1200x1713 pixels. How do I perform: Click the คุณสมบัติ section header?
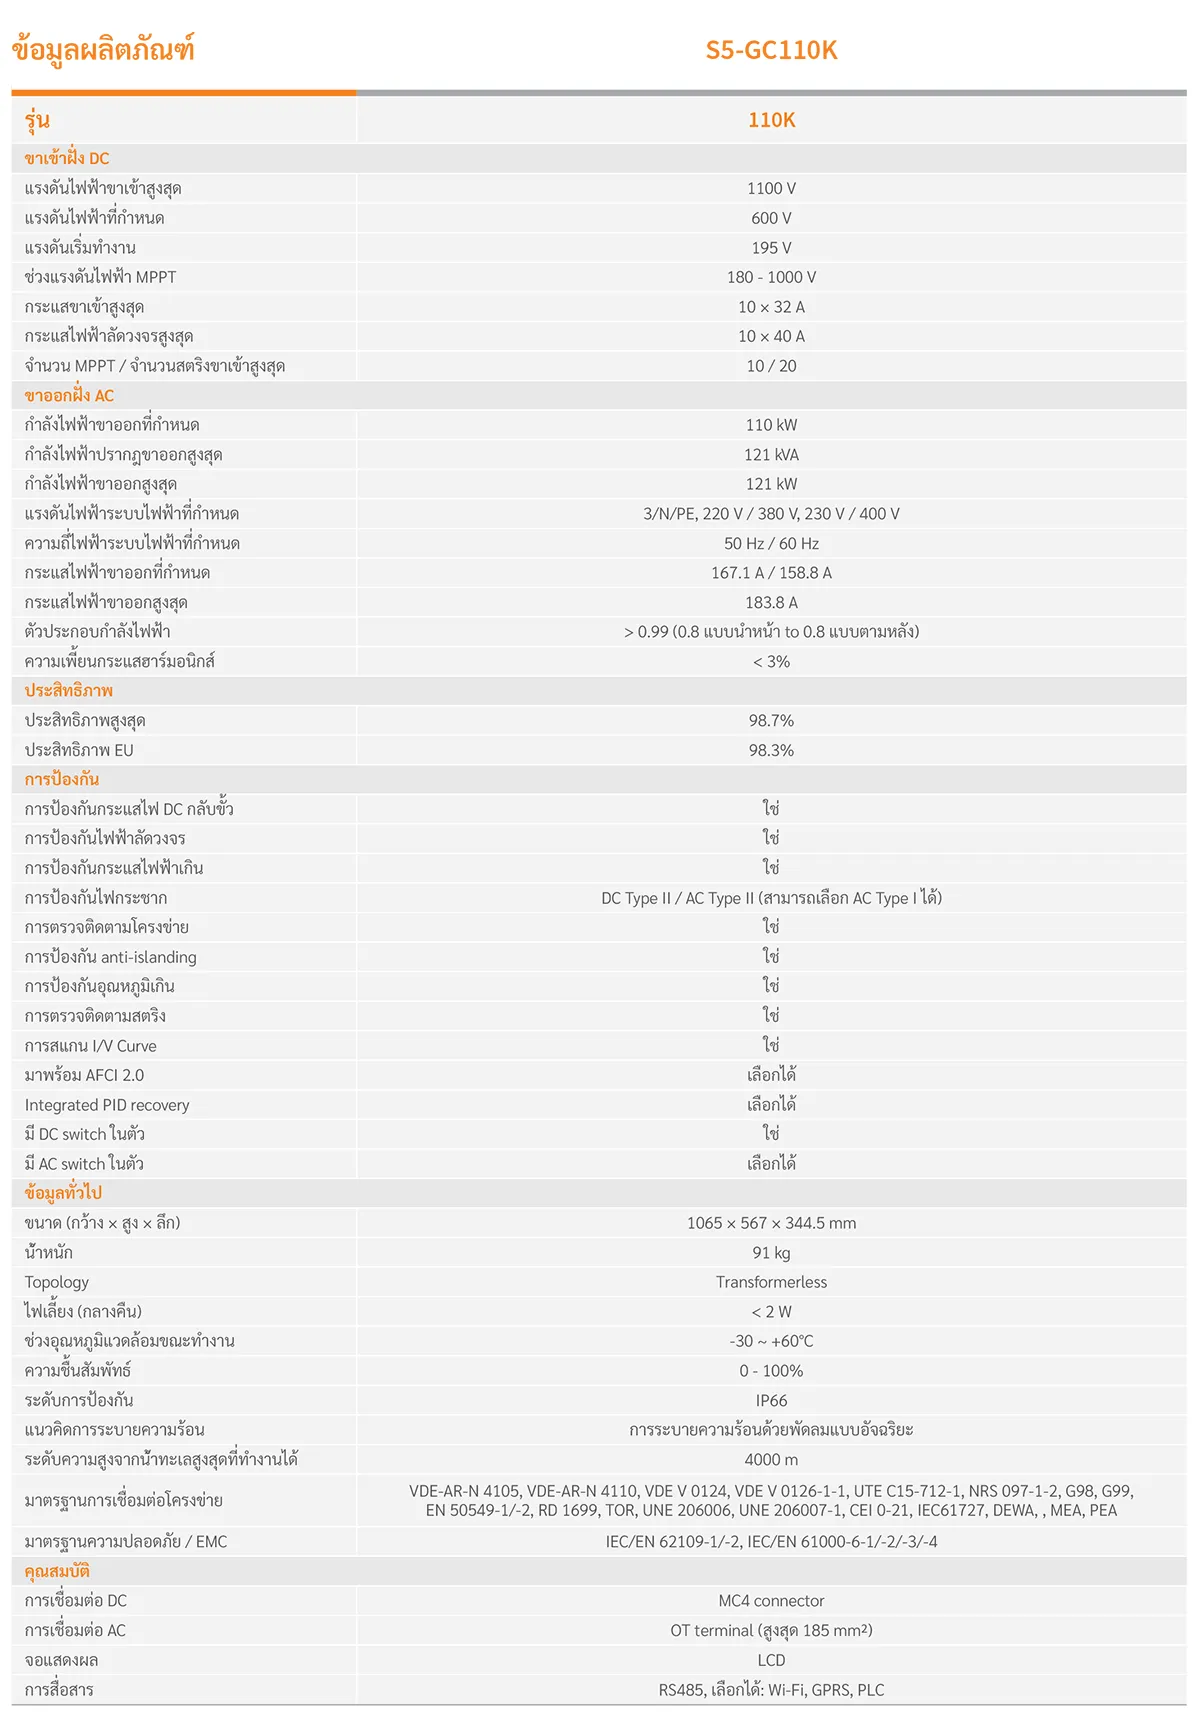point(57,1571)
